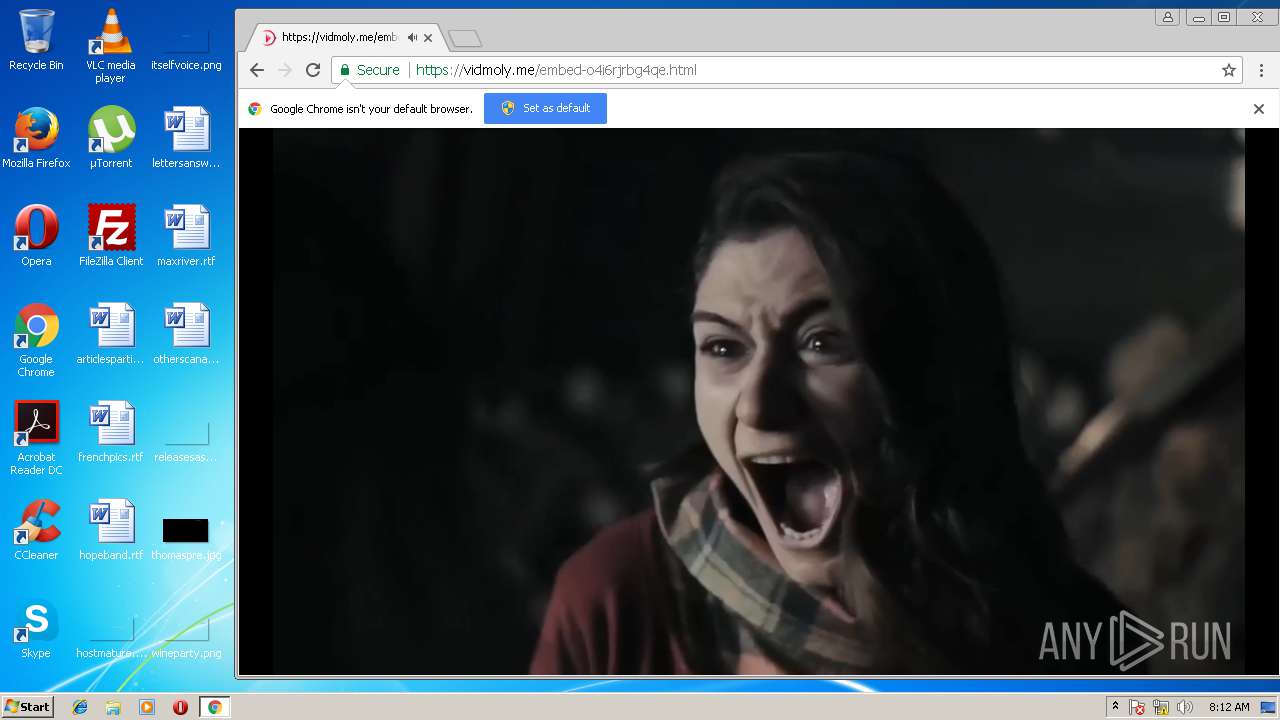This screenshot has width=1280, height=720.
Task: Show hidden tray icons
Action: point(1116,707)
